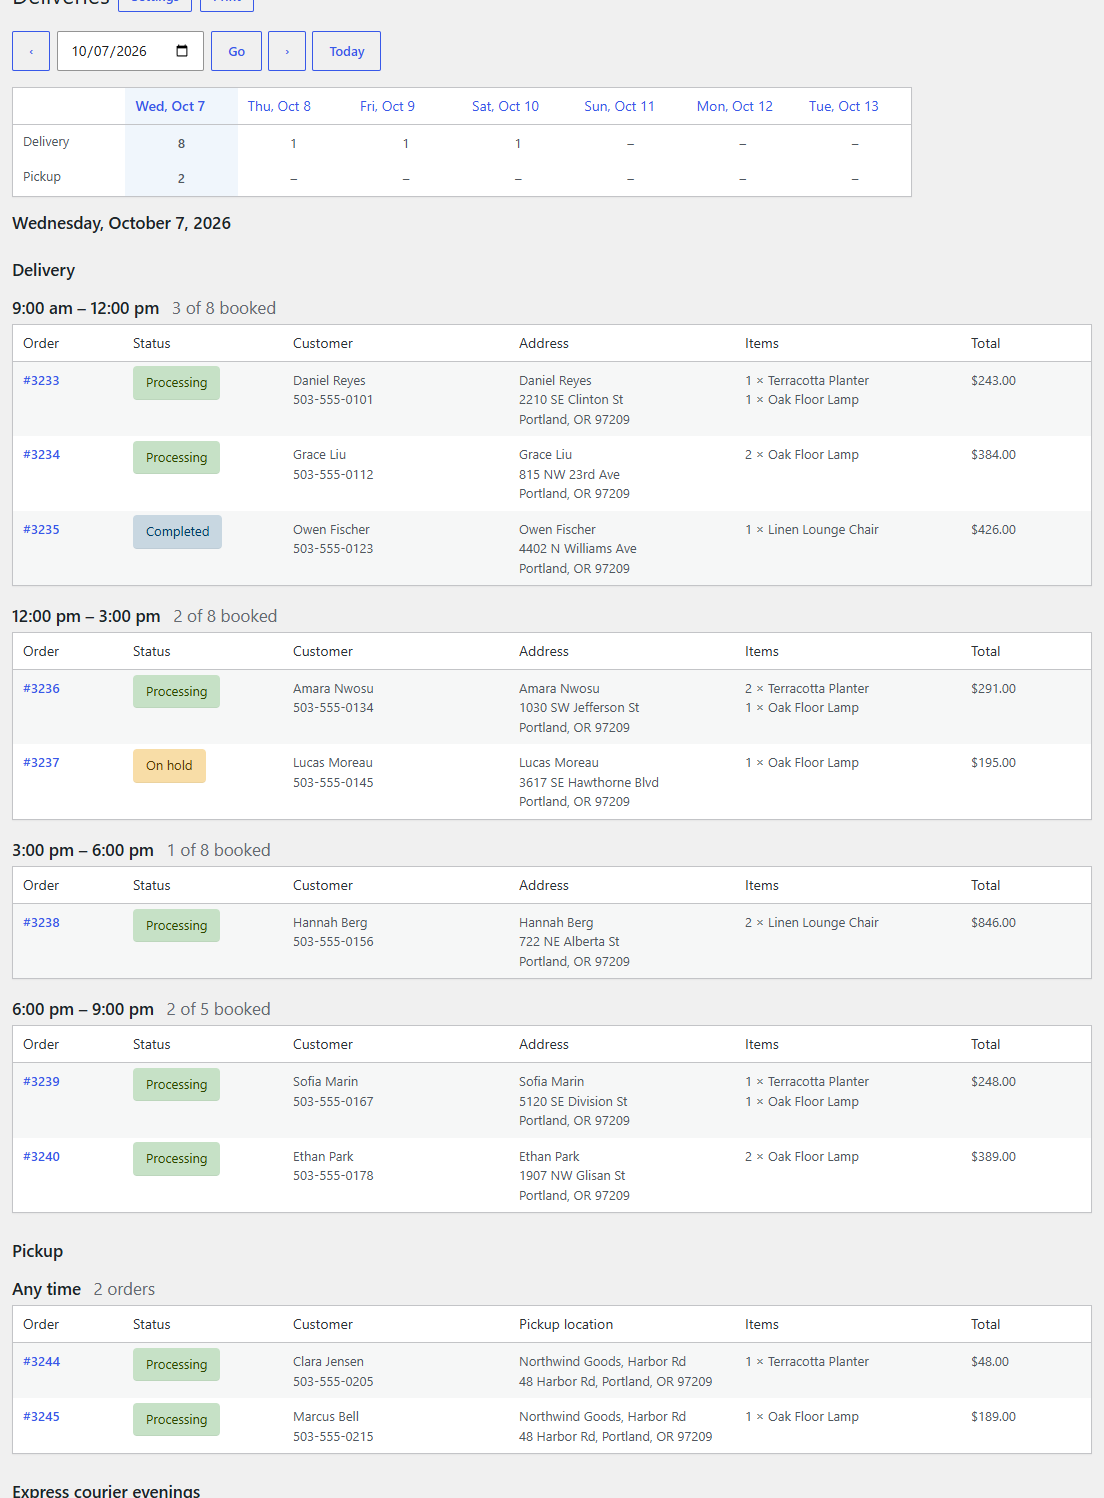Click the Processing badge for Hannah Berg
The image size is (1104, 1498).
tap(176, 926)
